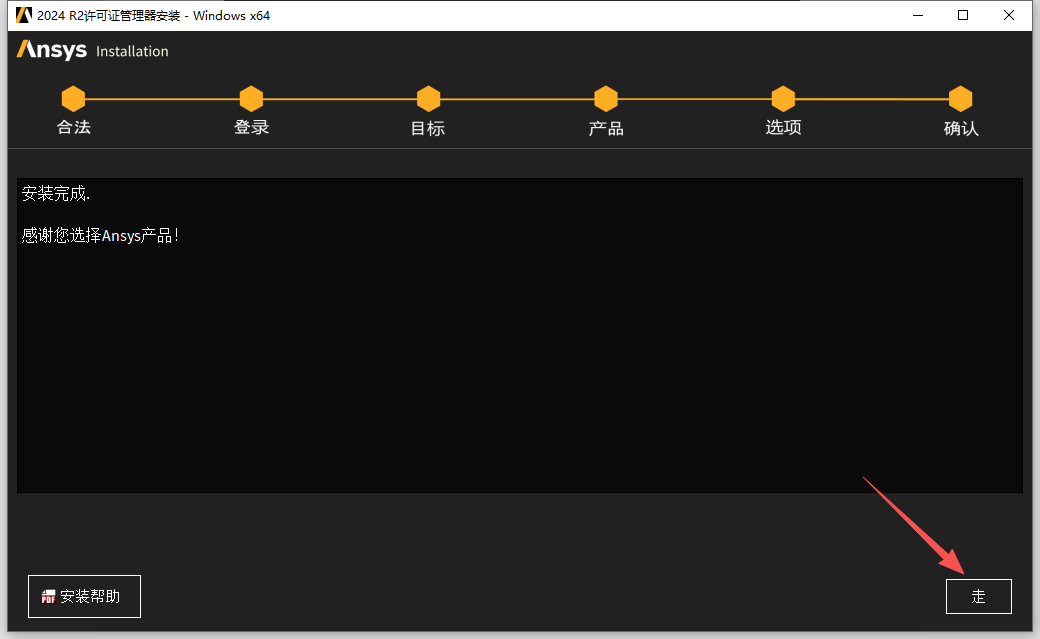Image resolution: width=1040 pixels, height=639 pixels.
Task: Click the 确认 step hexagon icon
Action: [x=960, y=98]
